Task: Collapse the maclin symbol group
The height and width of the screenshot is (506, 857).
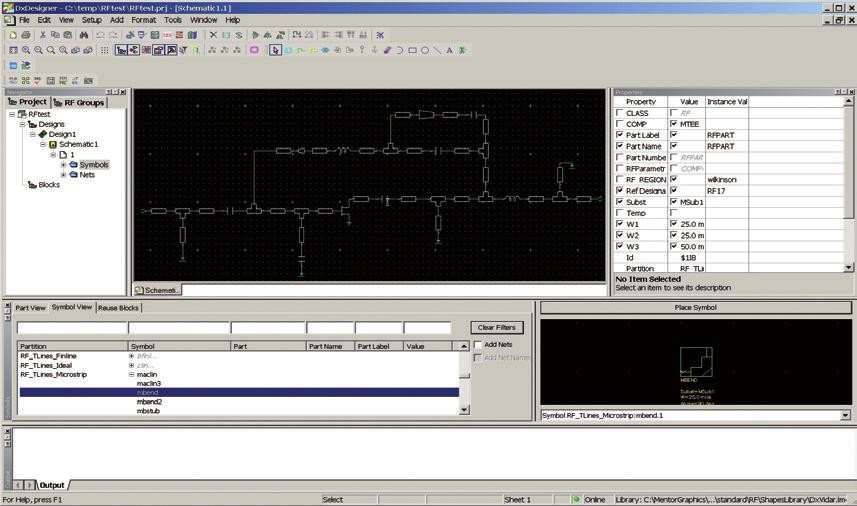Action: [131, 374]
